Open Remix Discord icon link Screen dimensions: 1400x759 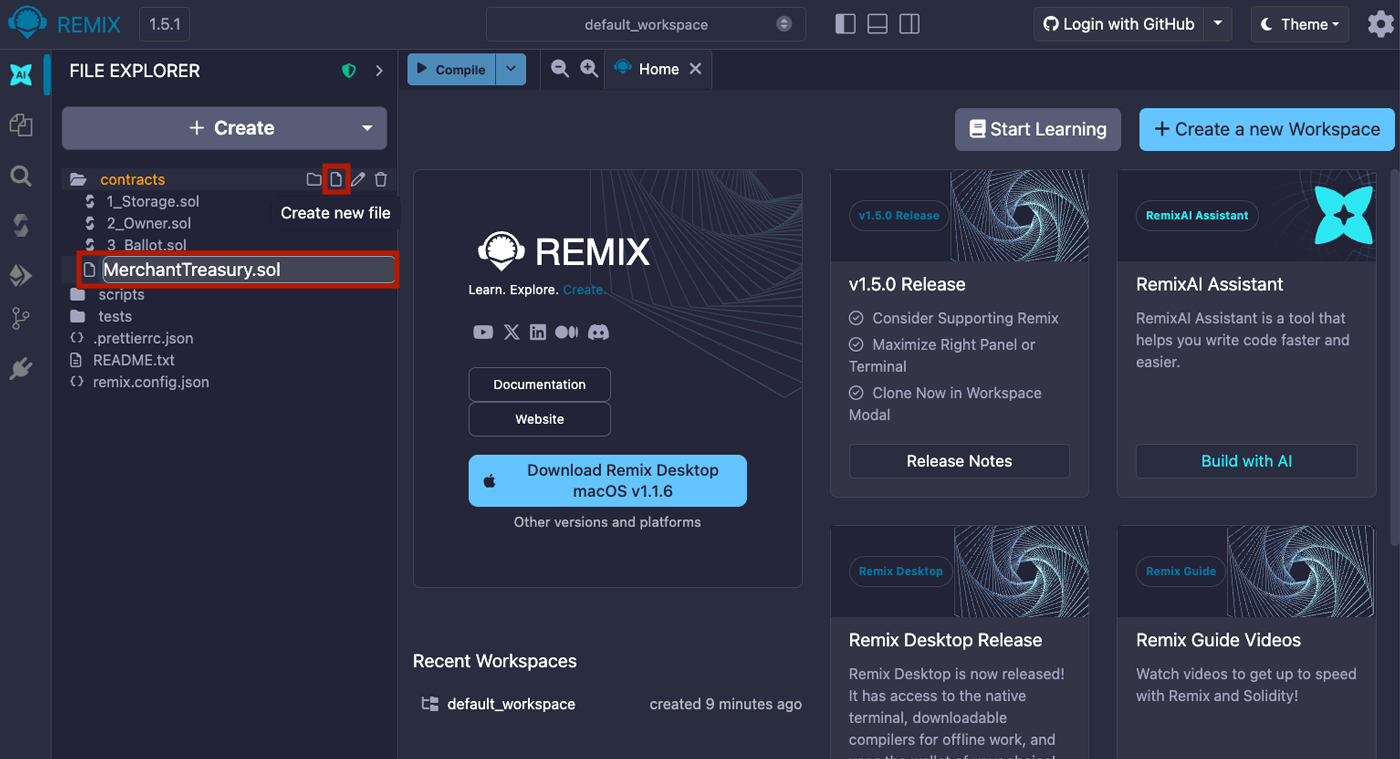pyautogui.click(x=598, y=332)
